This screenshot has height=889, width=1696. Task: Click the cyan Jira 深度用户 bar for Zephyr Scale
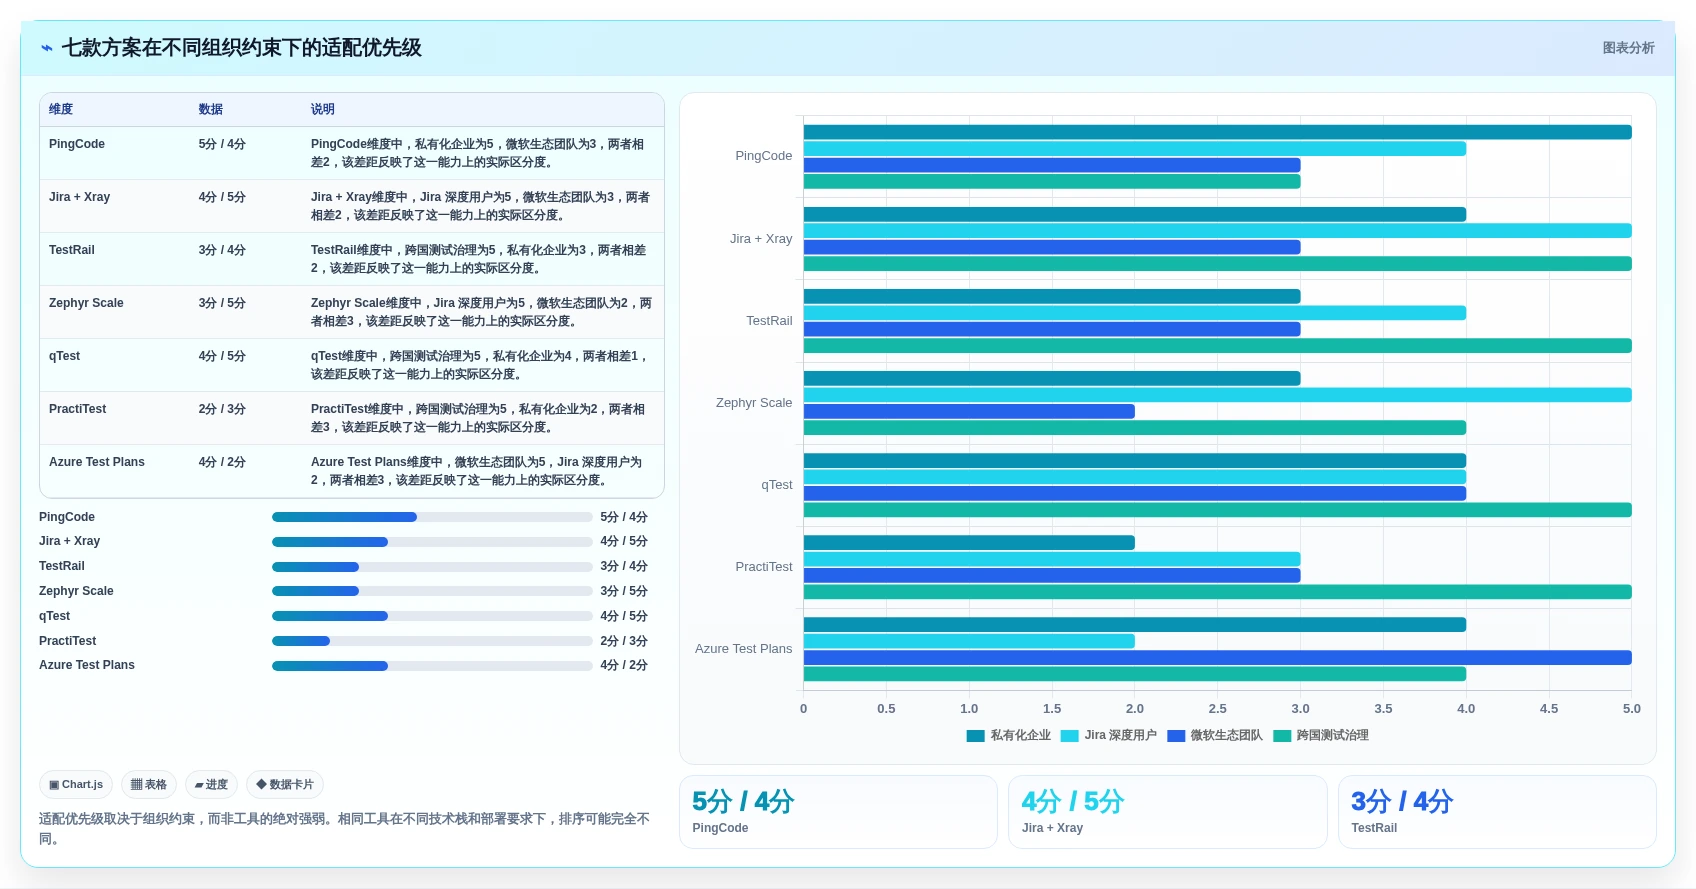(1217, 395)
